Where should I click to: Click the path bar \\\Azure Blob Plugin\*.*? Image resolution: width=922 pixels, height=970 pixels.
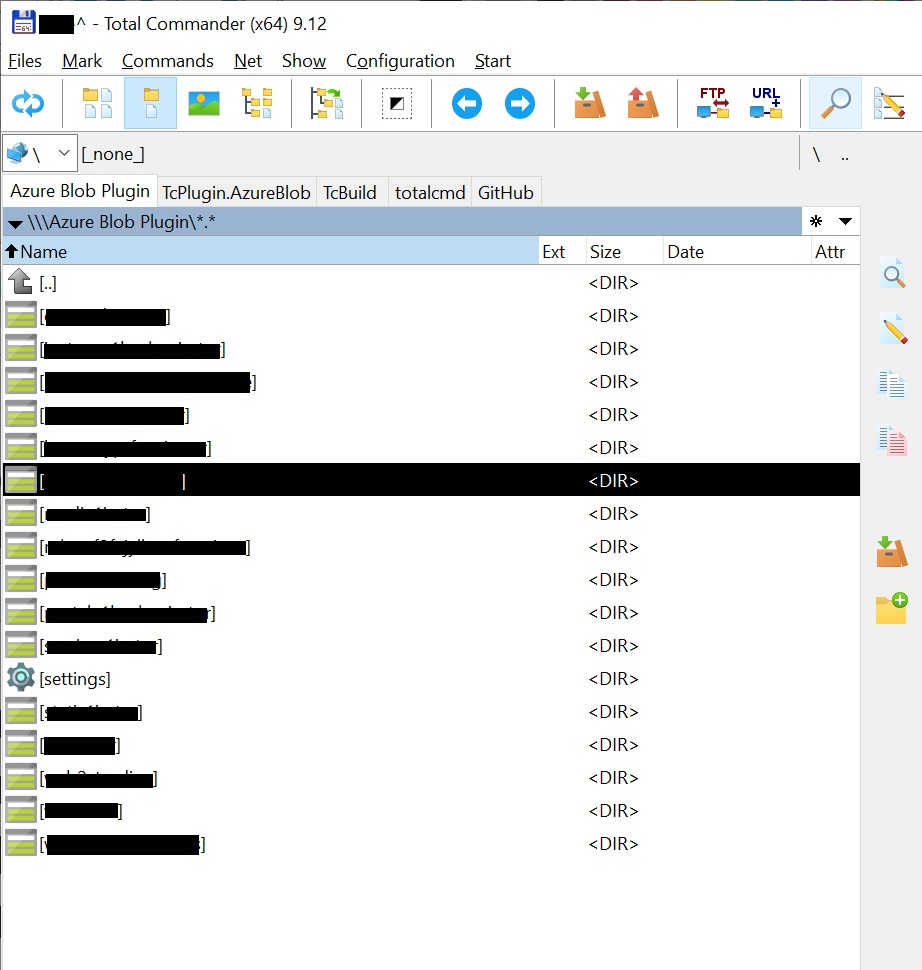[402, 221]
